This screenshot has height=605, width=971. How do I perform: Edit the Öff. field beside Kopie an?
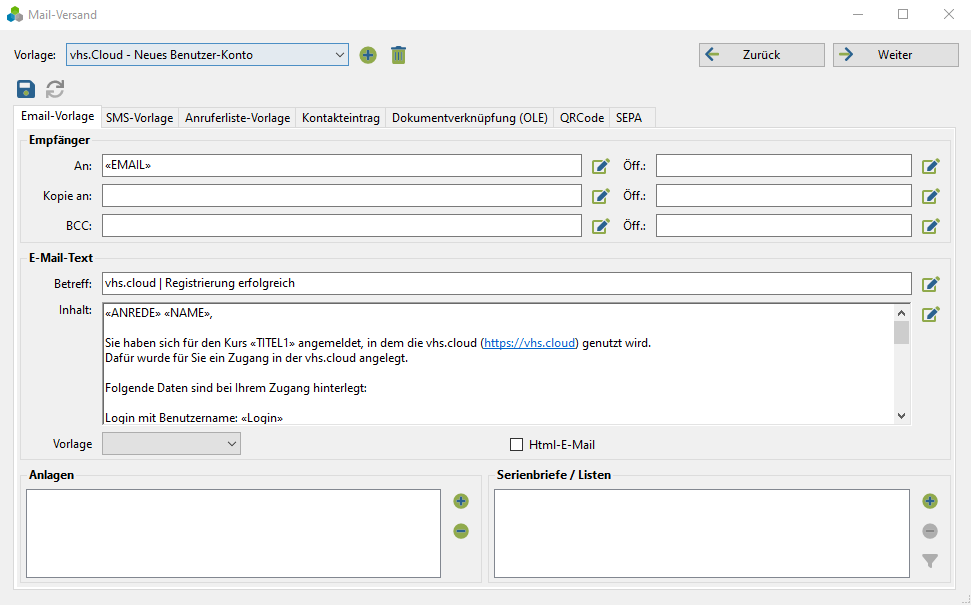coord(931,196)
